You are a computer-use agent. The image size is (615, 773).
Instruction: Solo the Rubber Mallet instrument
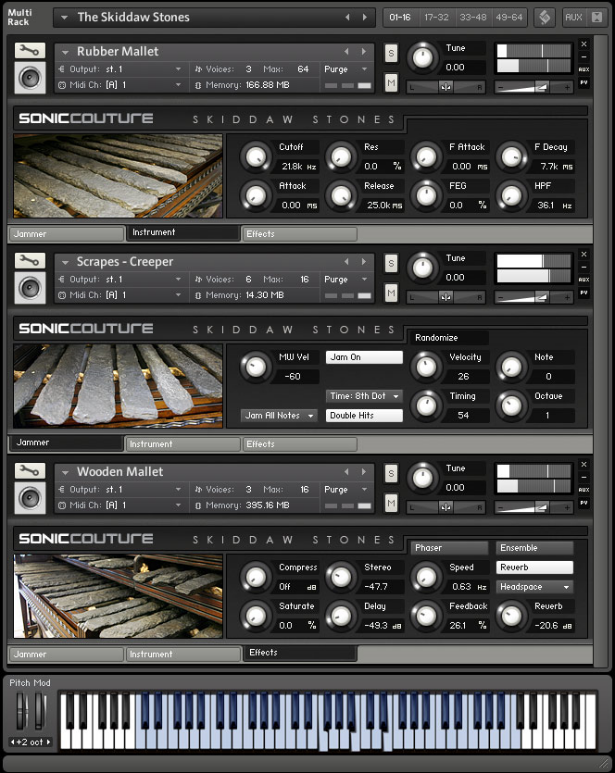coord(391,53)
